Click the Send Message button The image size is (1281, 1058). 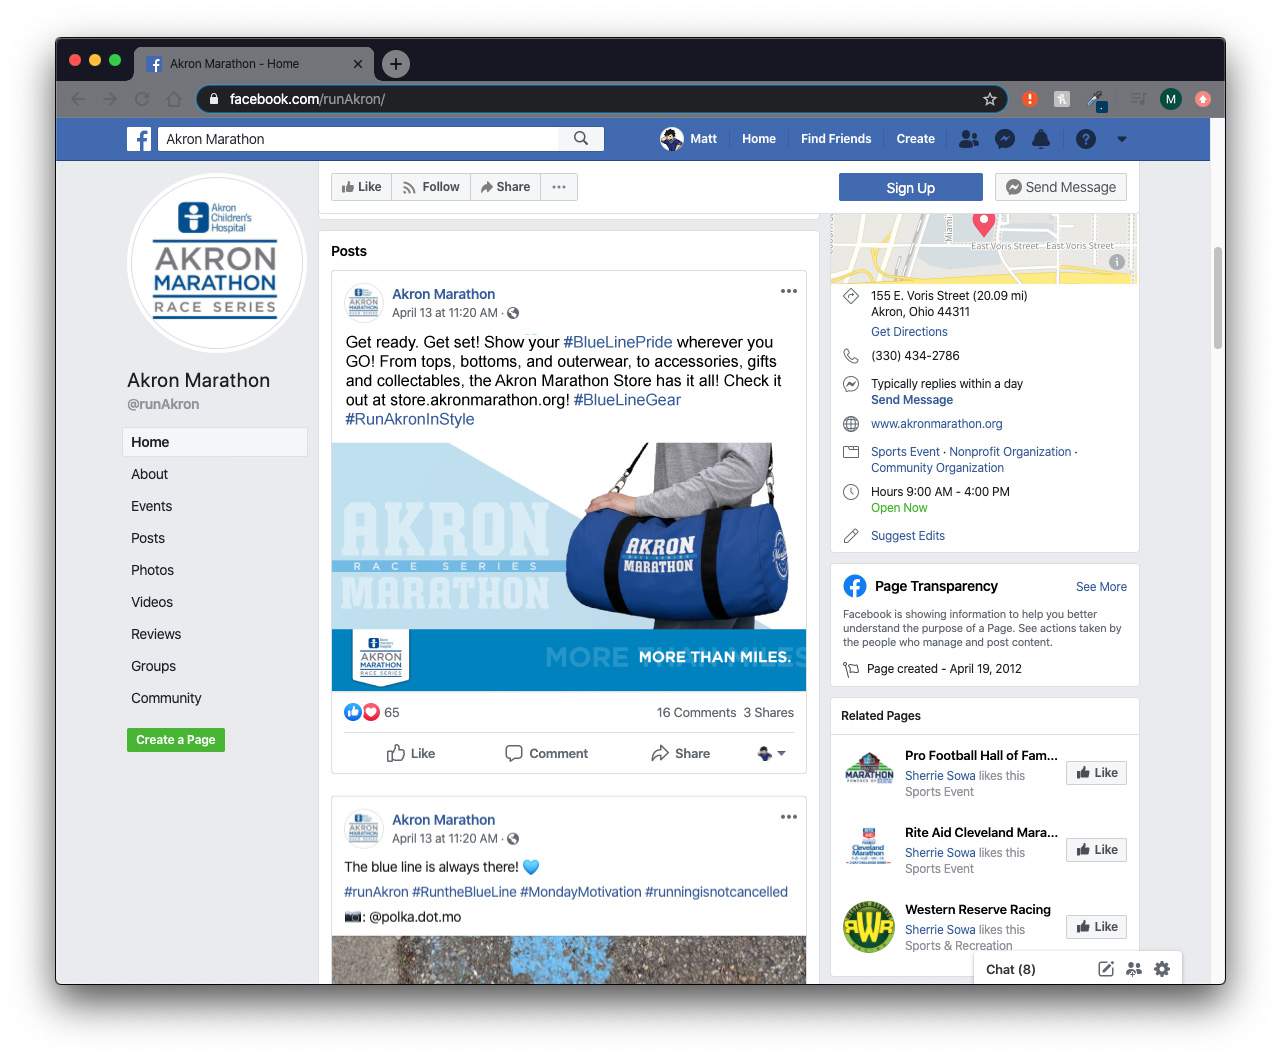coord(1061,187)
